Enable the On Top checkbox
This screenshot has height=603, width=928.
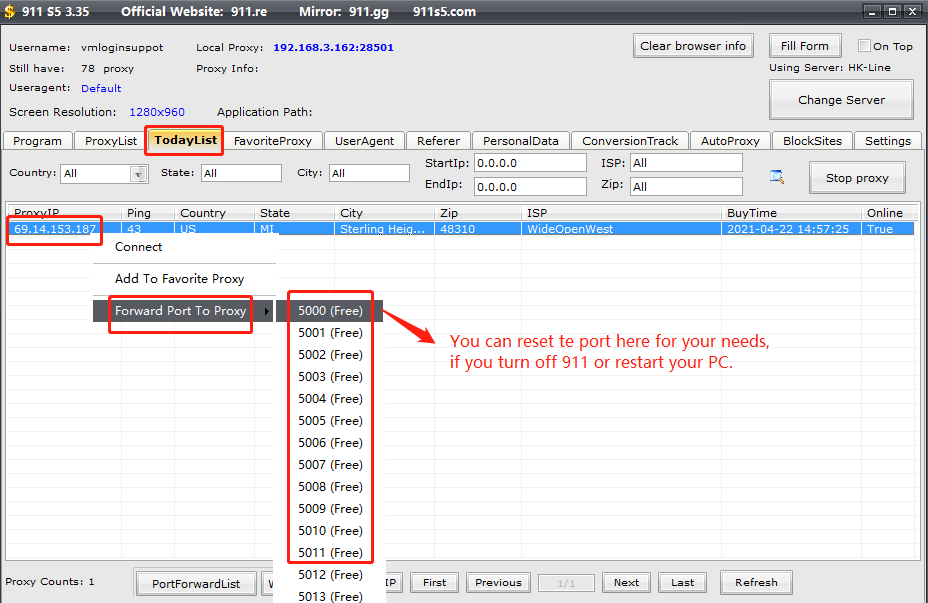865,46
